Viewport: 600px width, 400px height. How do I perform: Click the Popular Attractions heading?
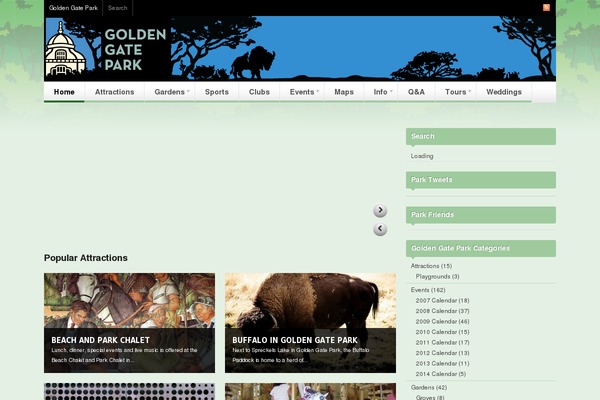pos(86,258)
